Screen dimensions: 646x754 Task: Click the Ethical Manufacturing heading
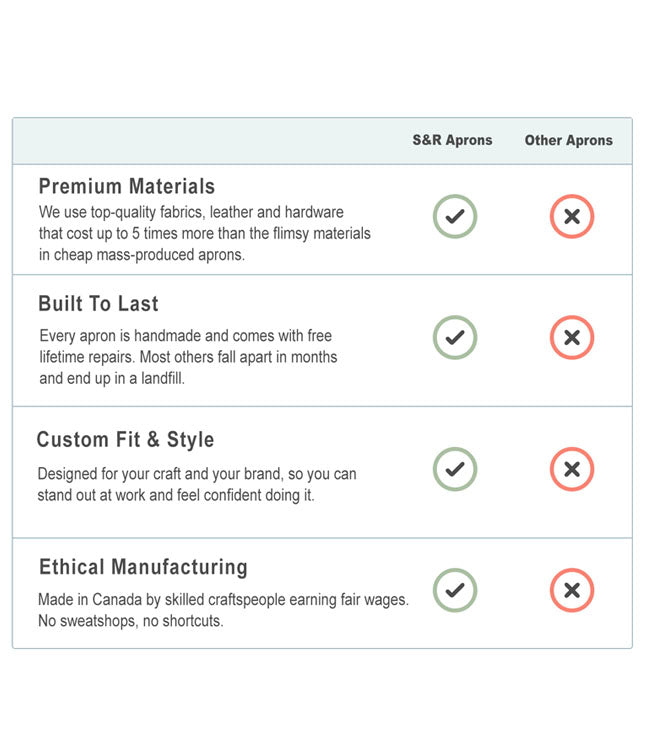[143, 567]
